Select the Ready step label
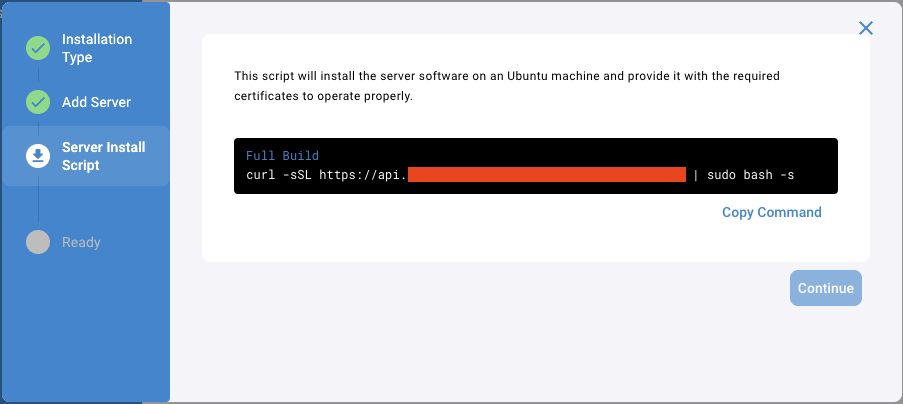 (81, 242)
